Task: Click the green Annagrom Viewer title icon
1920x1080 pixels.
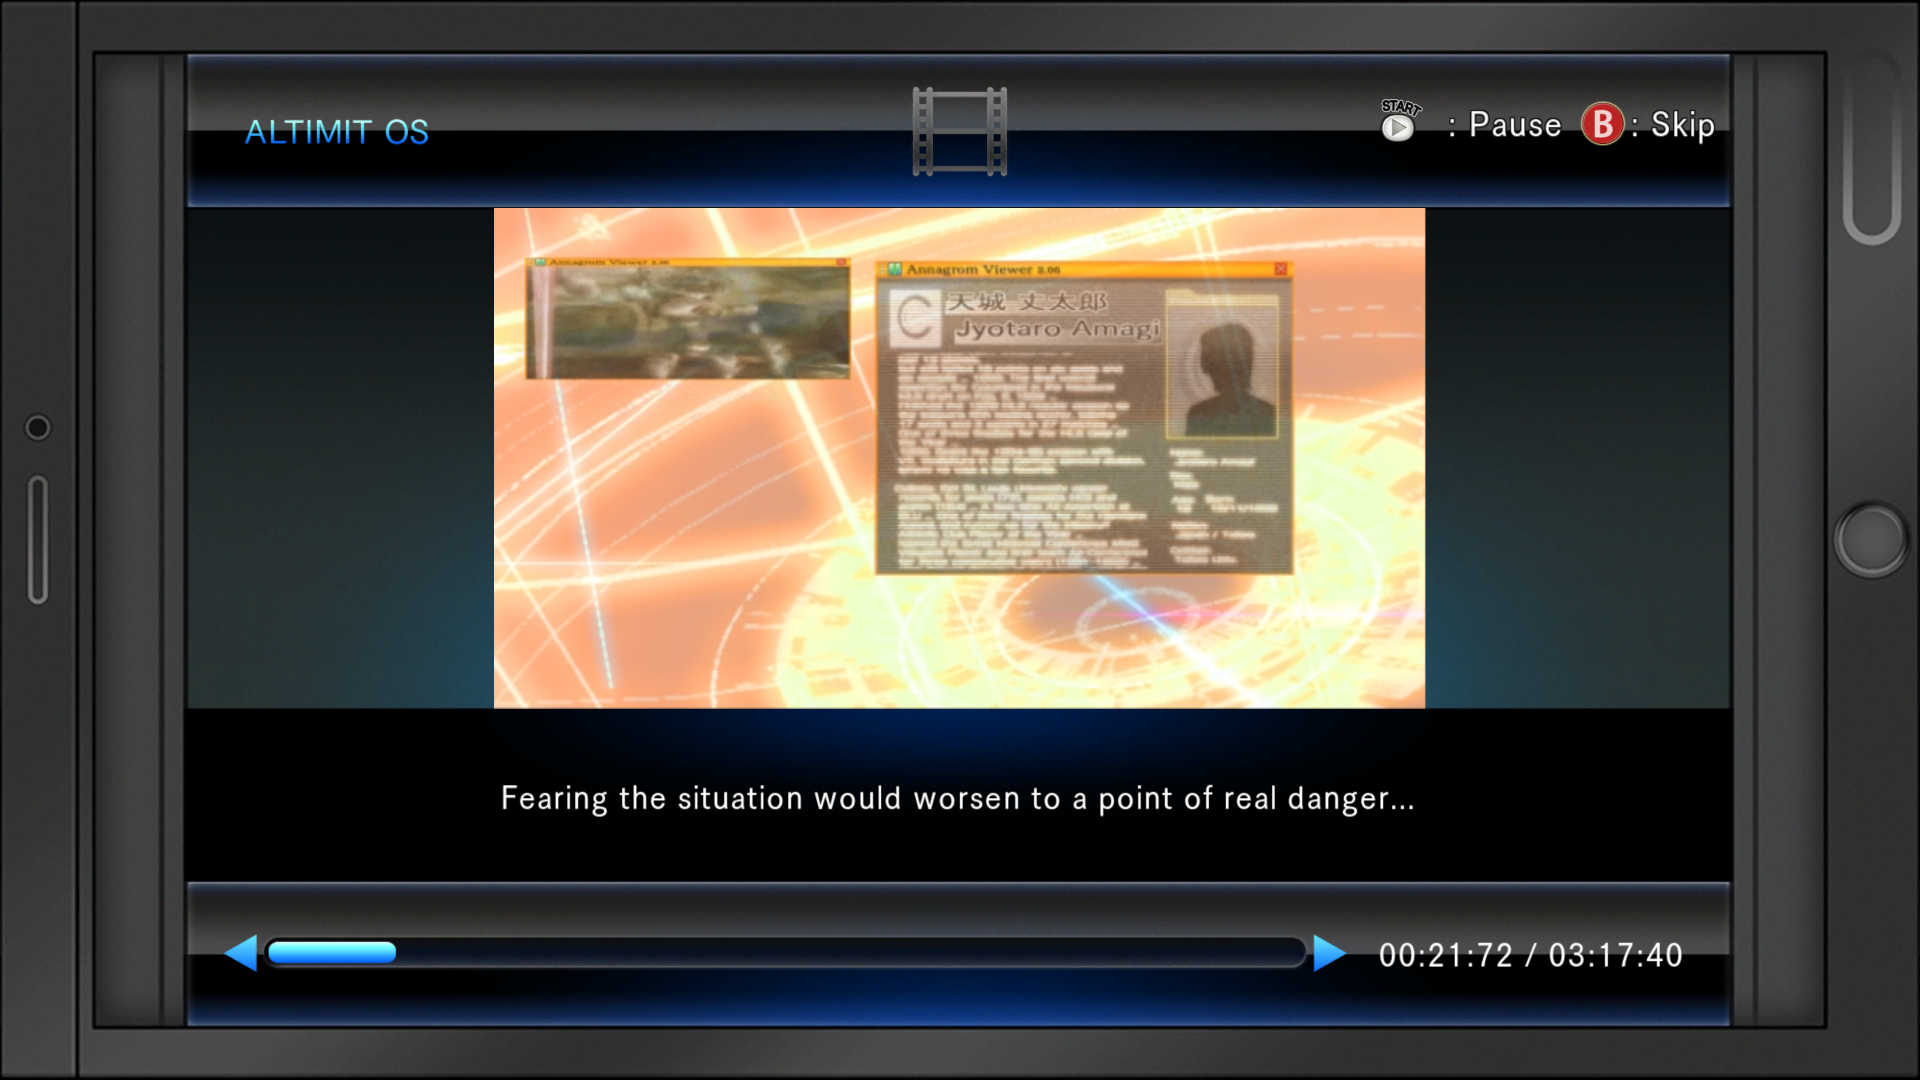Action: (894, 269)
